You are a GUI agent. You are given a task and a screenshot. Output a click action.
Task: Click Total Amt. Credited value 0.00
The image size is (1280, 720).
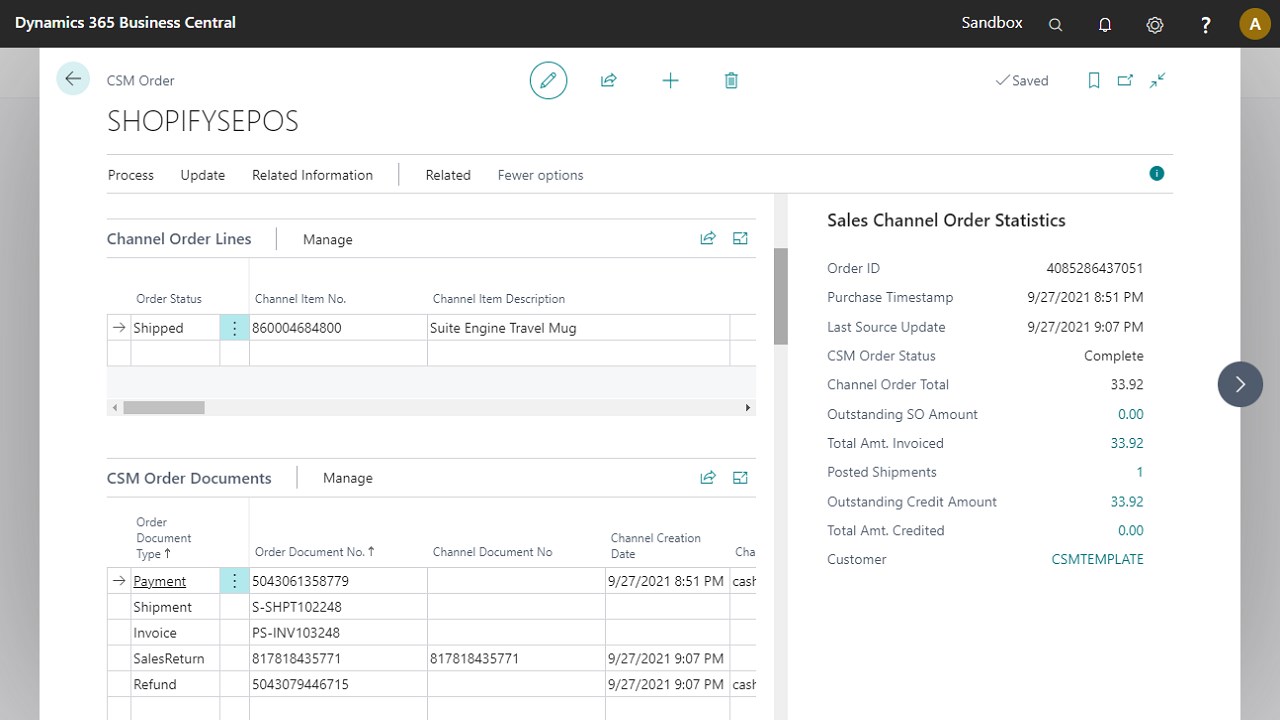pos(1131,531)
